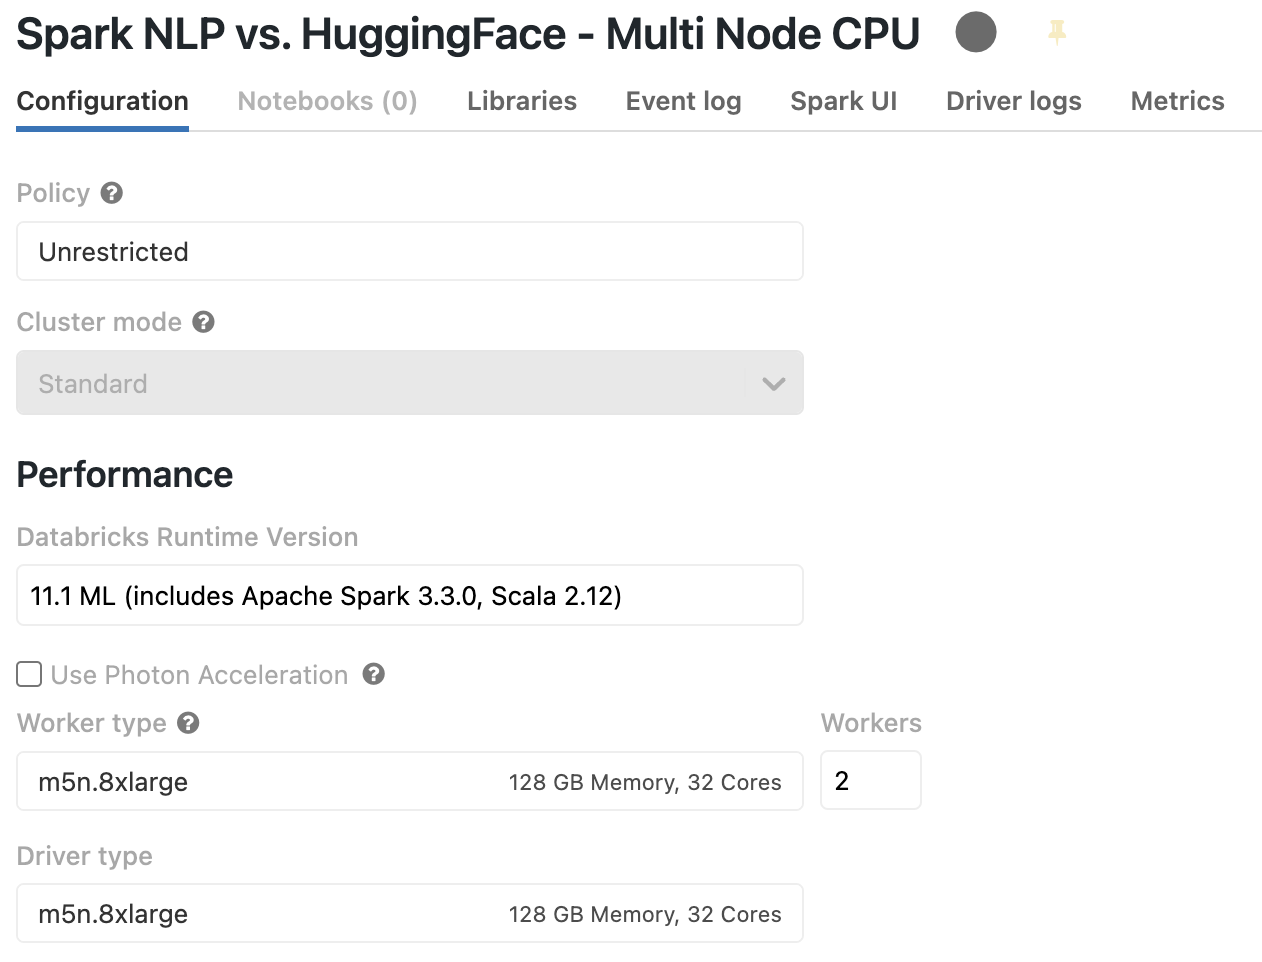Click the Cluster mode help icon
The image size is (1262, 962).
203,322
